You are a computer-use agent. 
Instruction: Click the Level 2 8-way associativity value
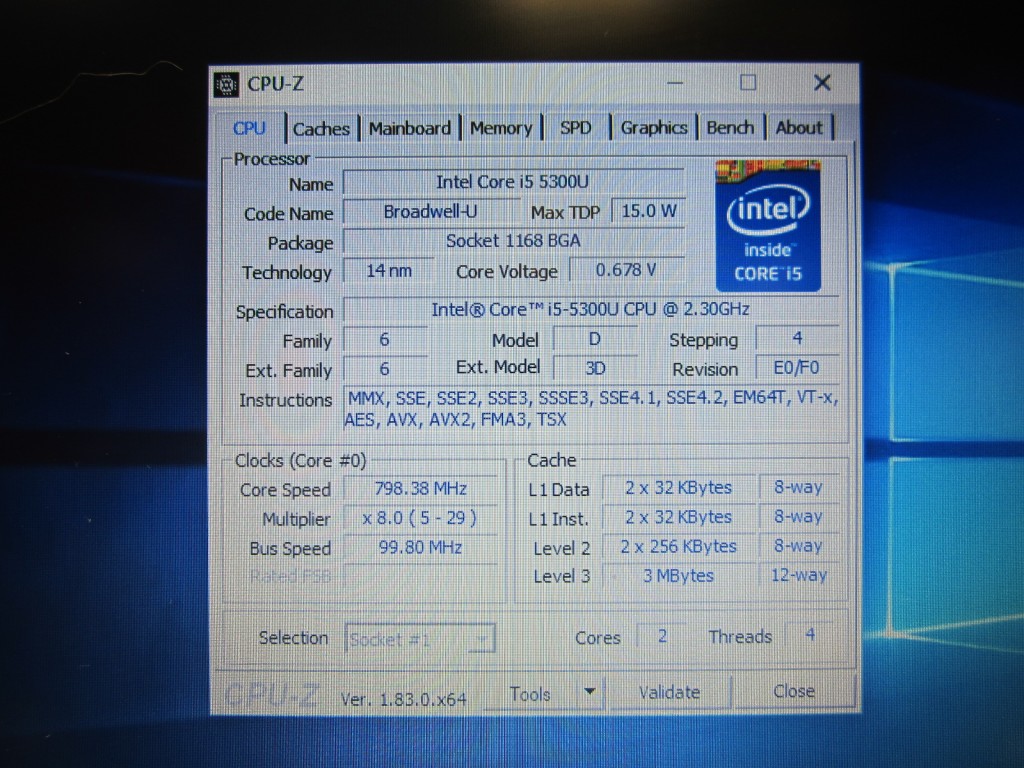click(x=799, y=546)
